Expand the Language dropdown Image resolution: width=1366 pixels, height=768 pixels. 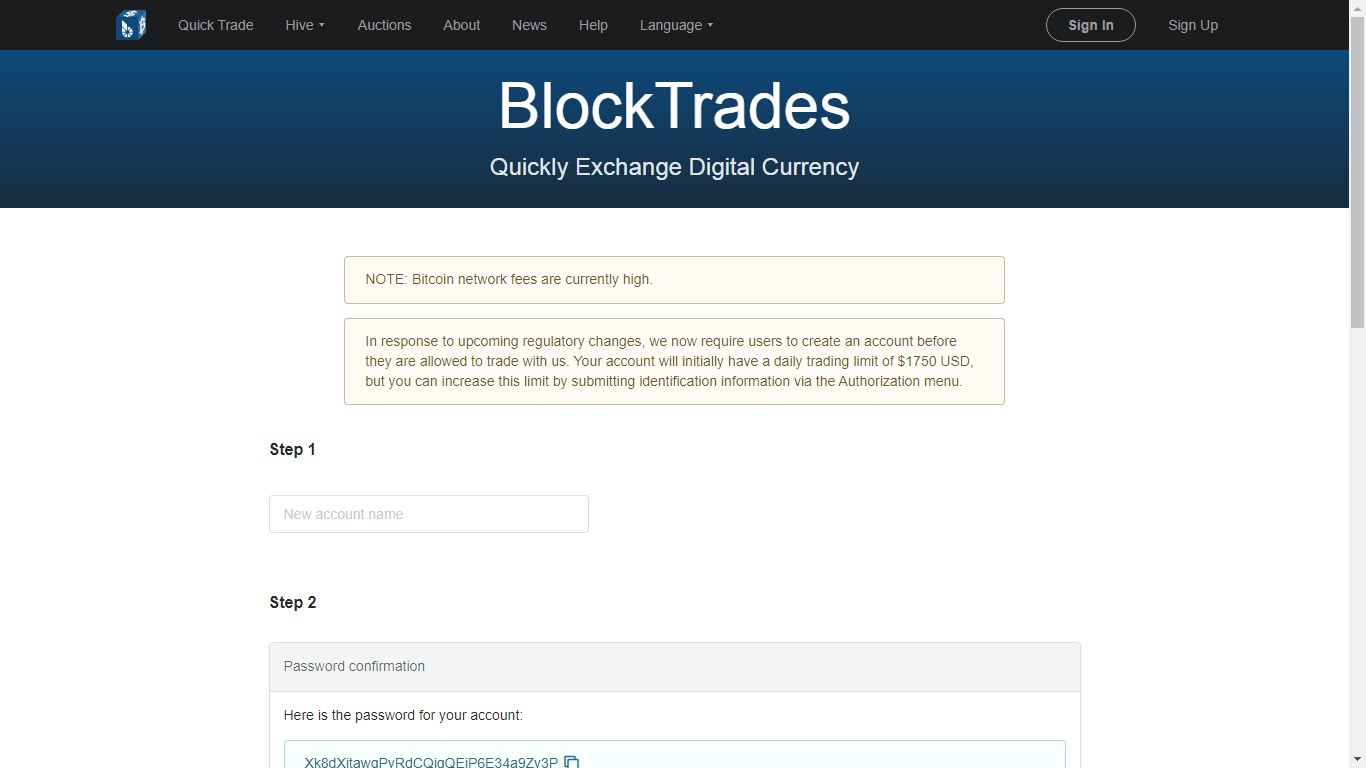[x=677, y=25]
